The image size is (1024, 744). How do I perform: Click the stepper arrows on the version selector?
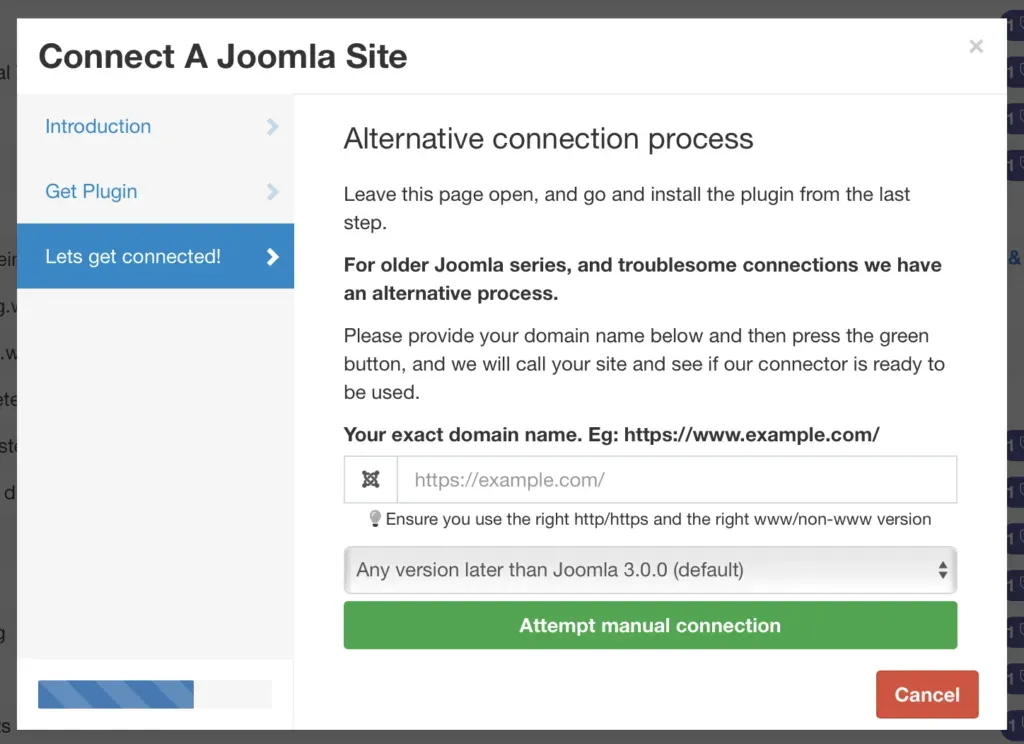(x=942, y=569)
